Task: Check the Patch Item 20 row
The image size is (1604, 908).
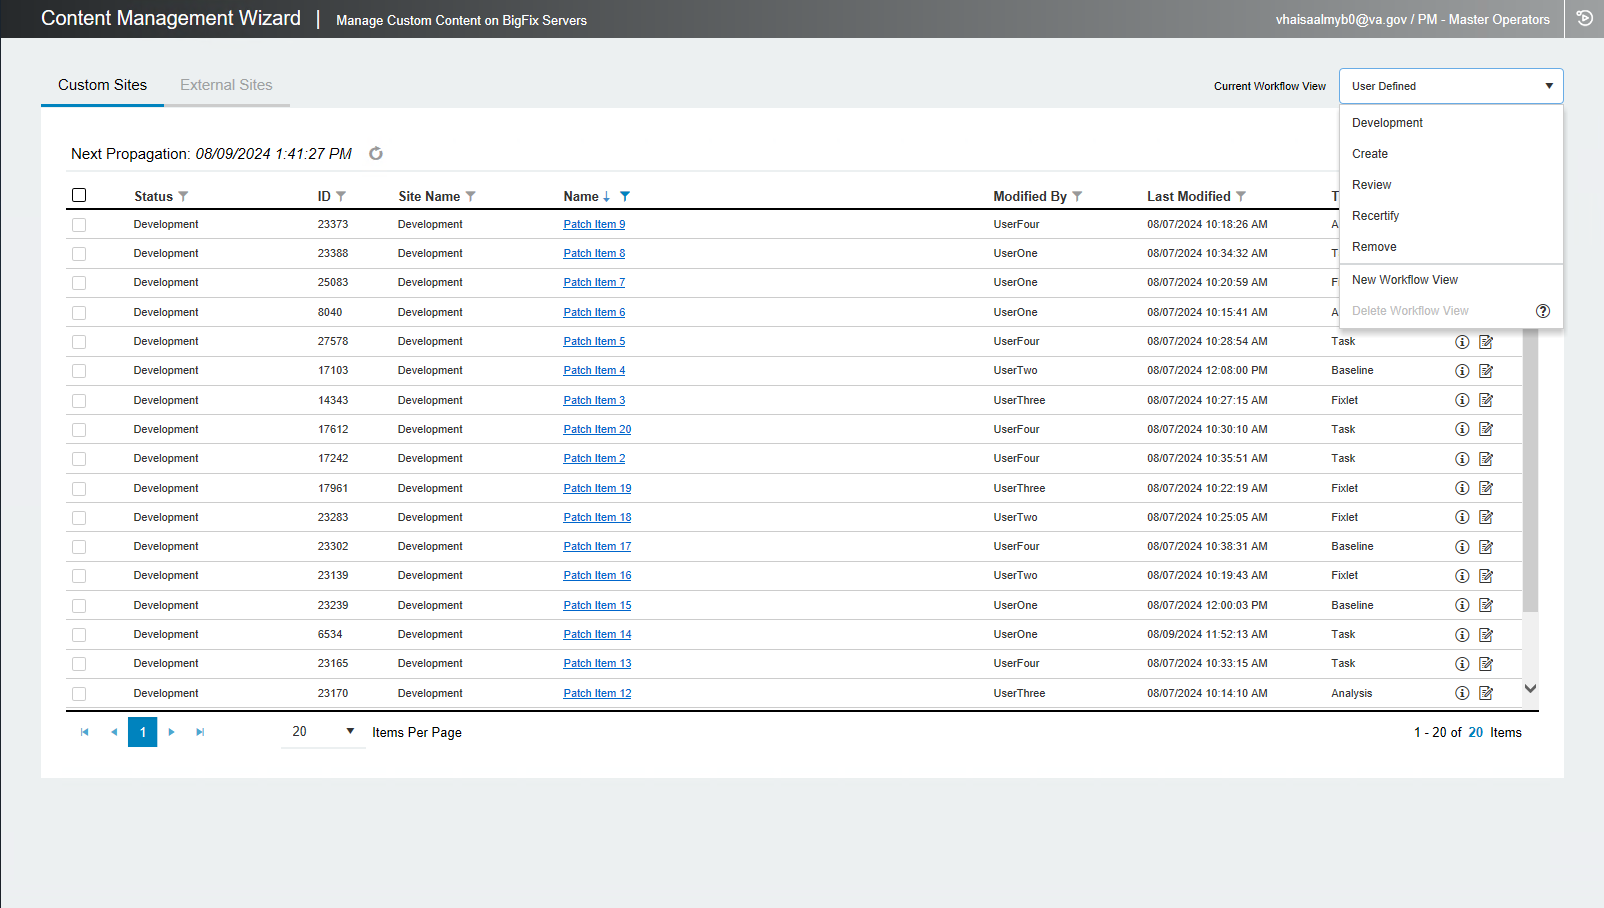Action: tap(79, 430)
